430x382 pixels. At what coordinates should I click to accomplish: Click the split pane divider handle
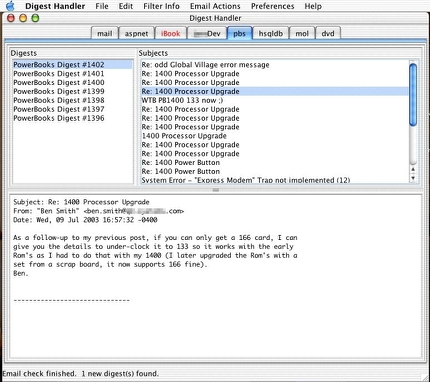pyautogui.click(x=216, y=190)
